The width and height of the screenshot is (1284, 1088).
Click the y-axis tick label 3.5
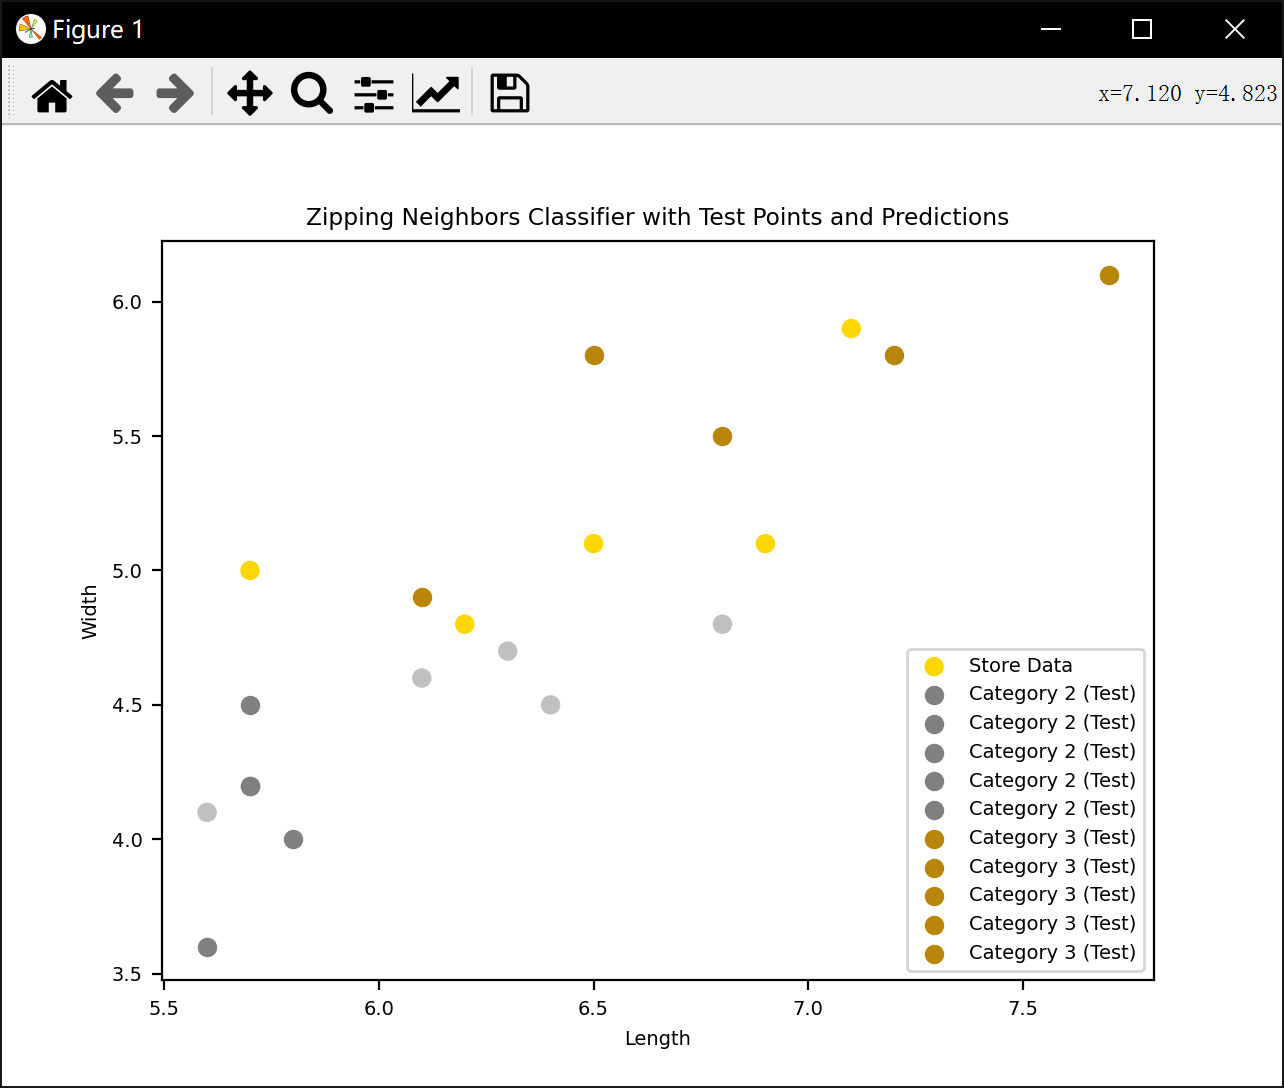(x=127, y=974)
